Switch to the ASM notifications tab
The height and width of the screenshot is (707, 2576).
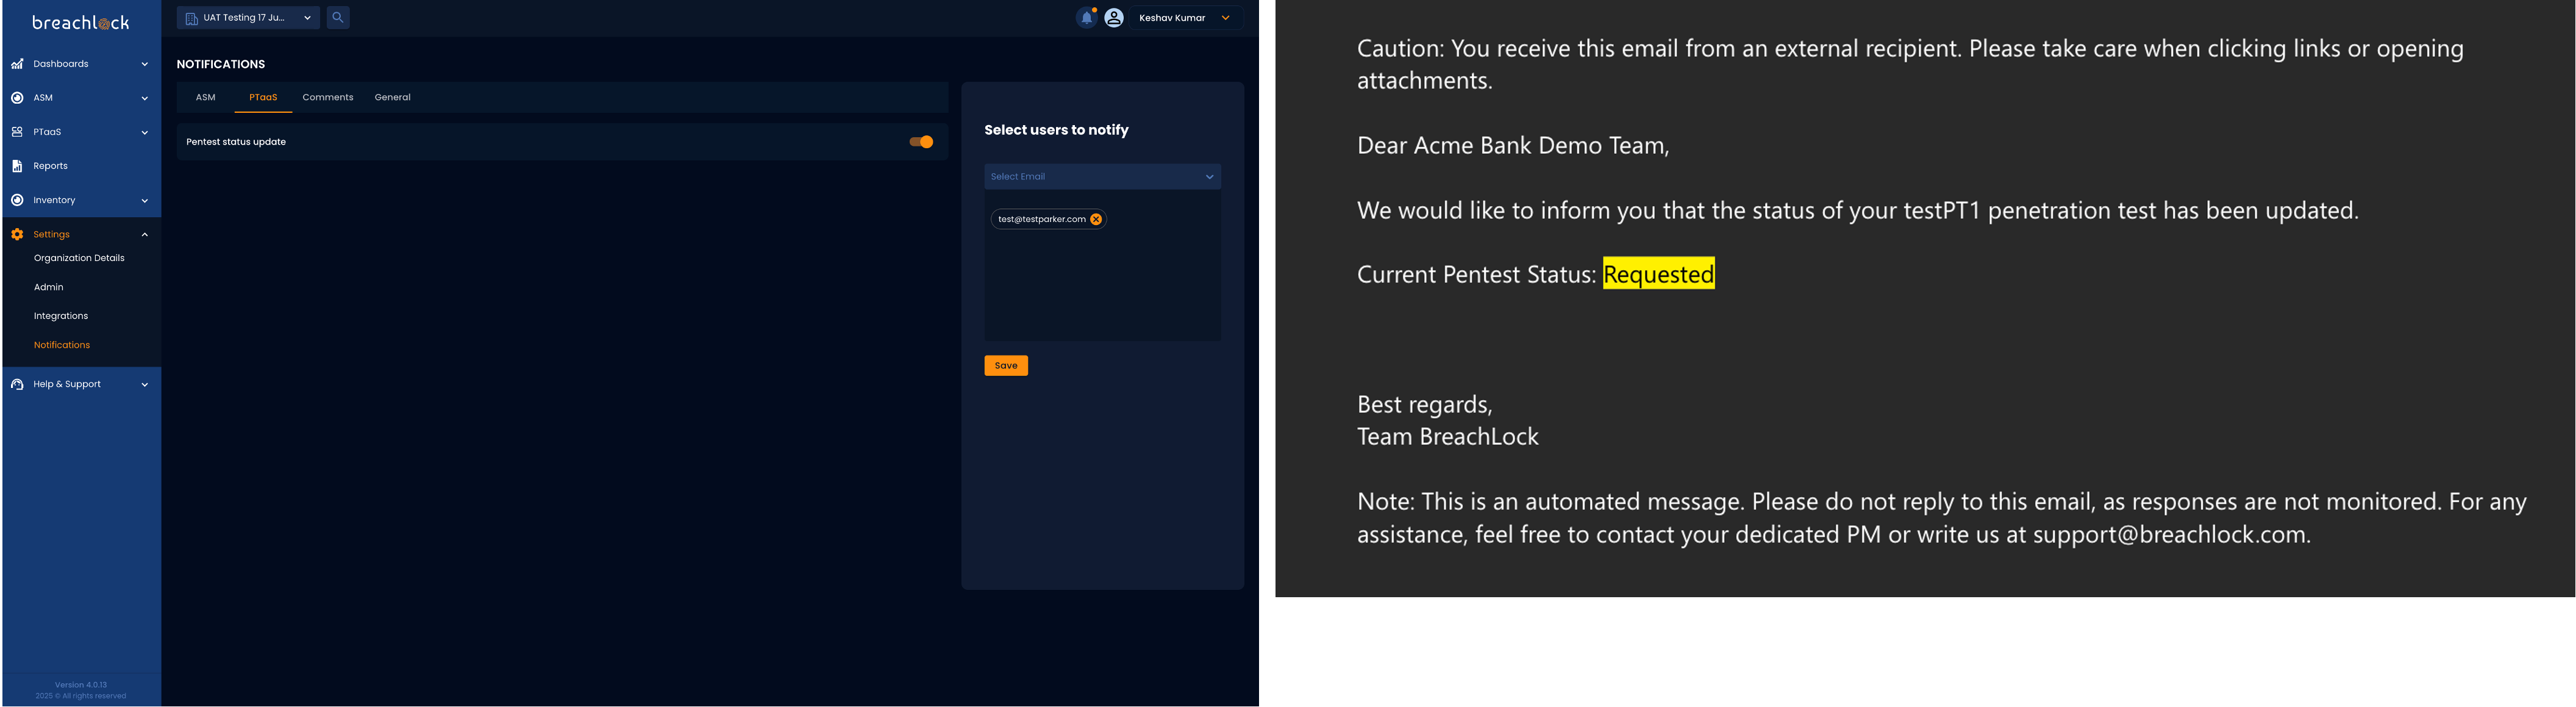205,97
